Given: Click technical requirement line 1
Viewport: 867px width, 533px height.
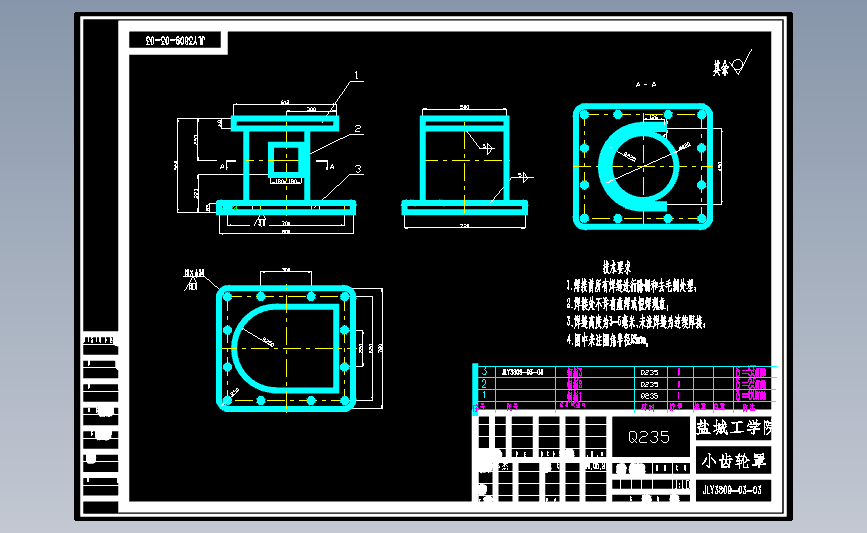Looking at the screenshot, I should [631, 286].
